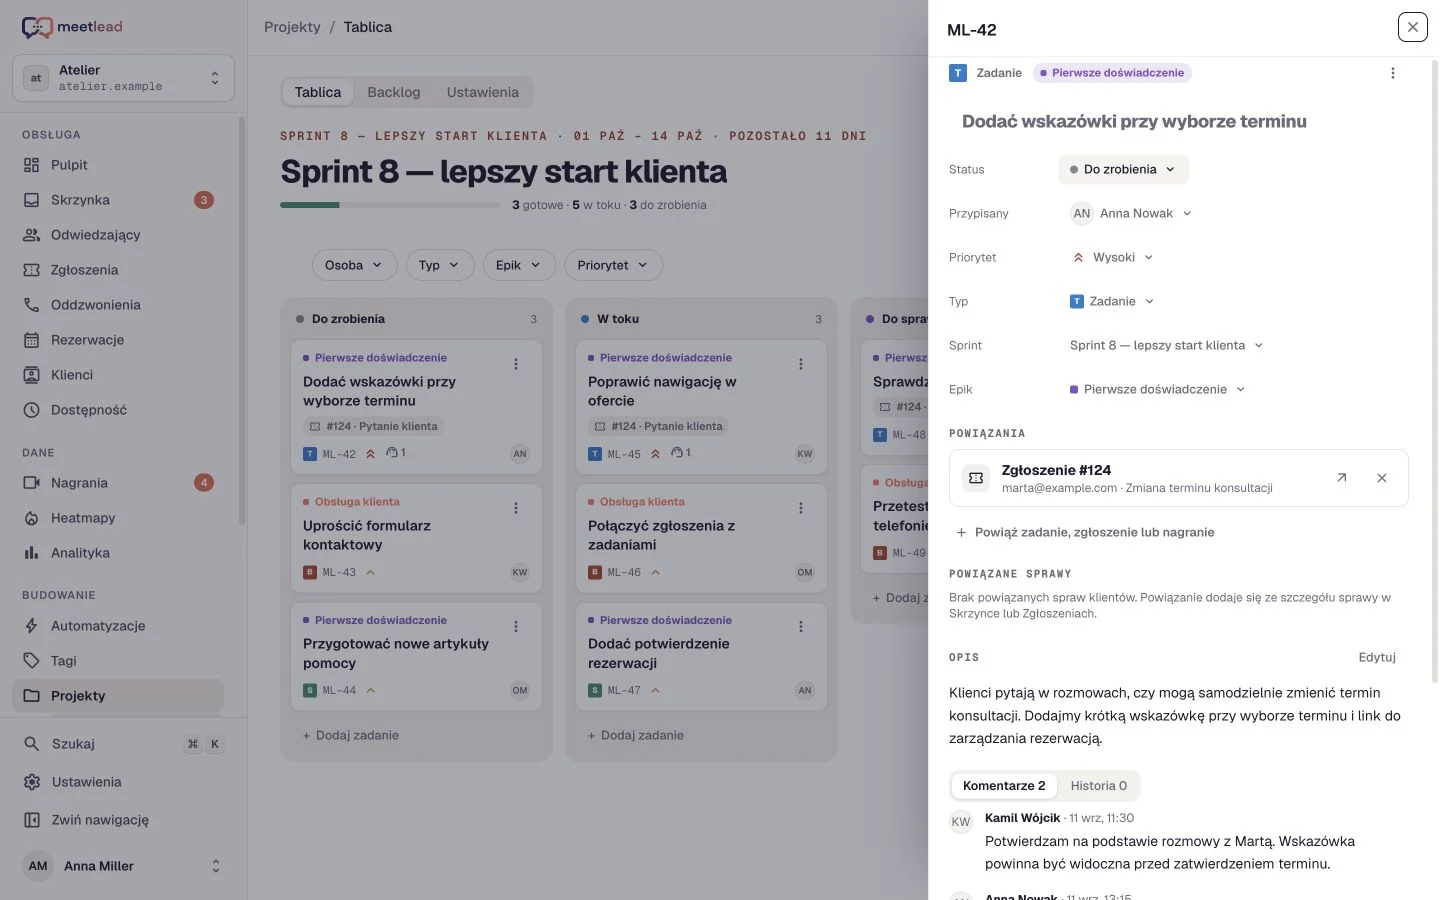Image resolution: width=1440 pixels, height=900 pixels.
Task: Open options menu on ML-45 card
Action: [x=801, y=364]
